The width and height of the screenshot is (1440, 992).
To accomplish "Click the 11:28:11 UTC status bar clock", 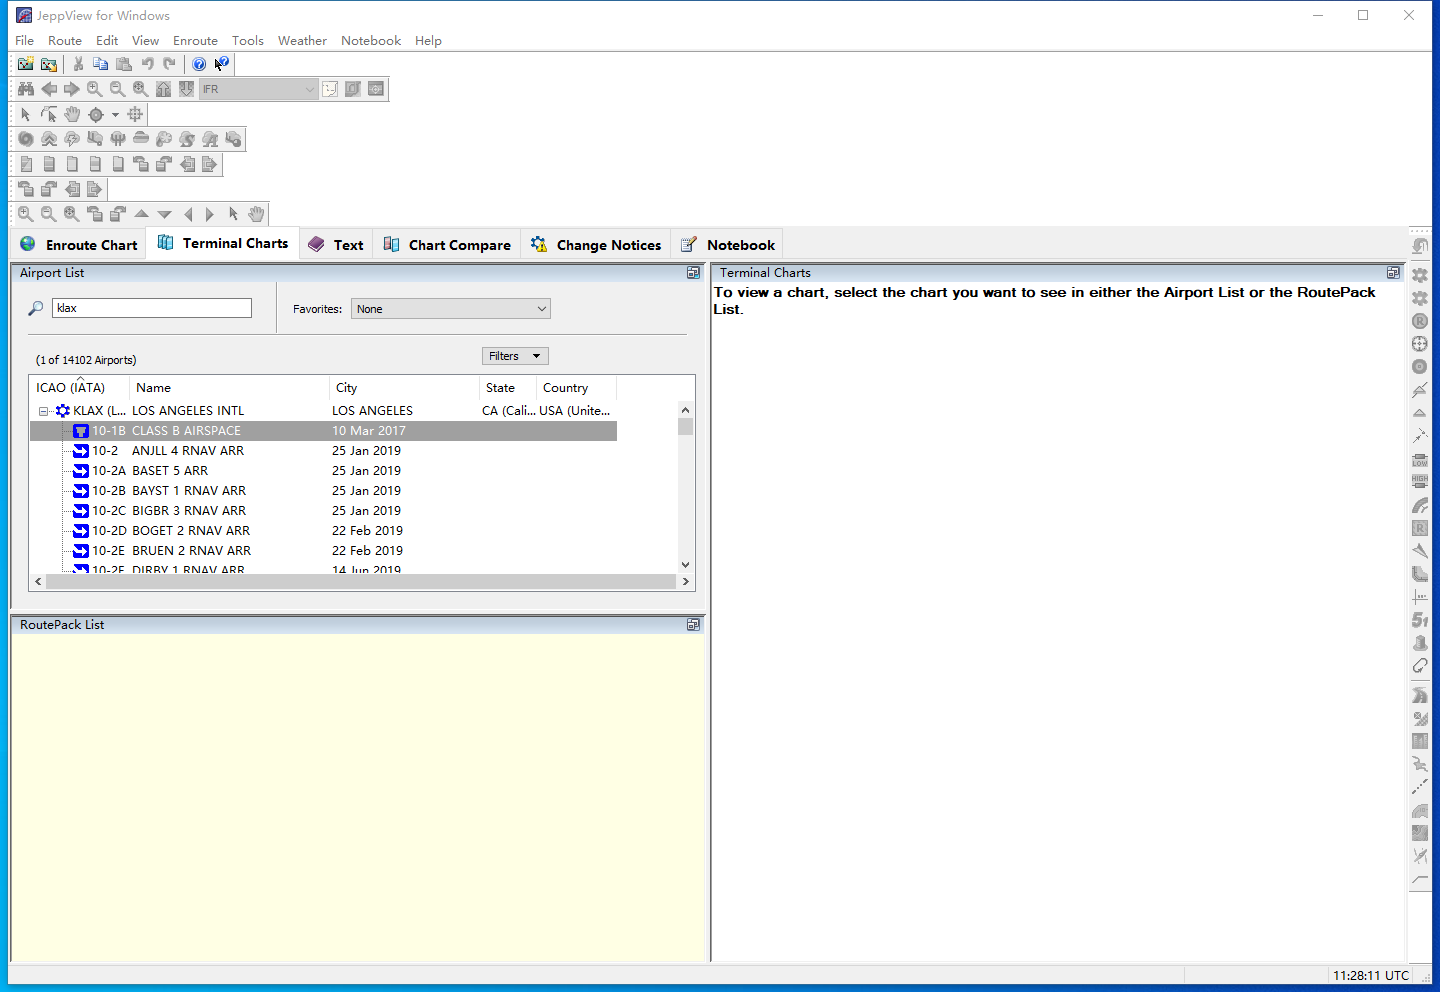I will coord(1370,975).
